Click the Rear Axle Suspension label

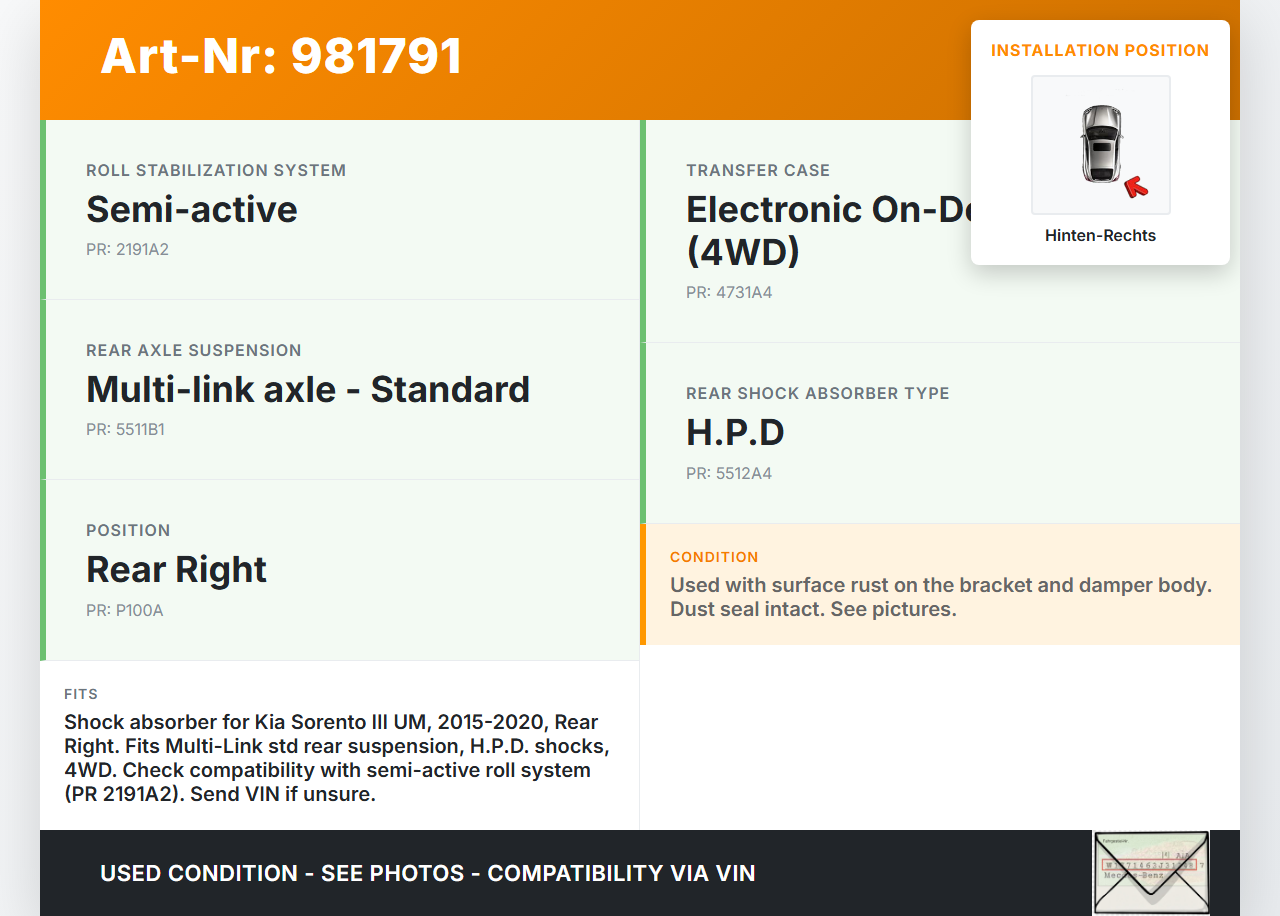[194, 350]
